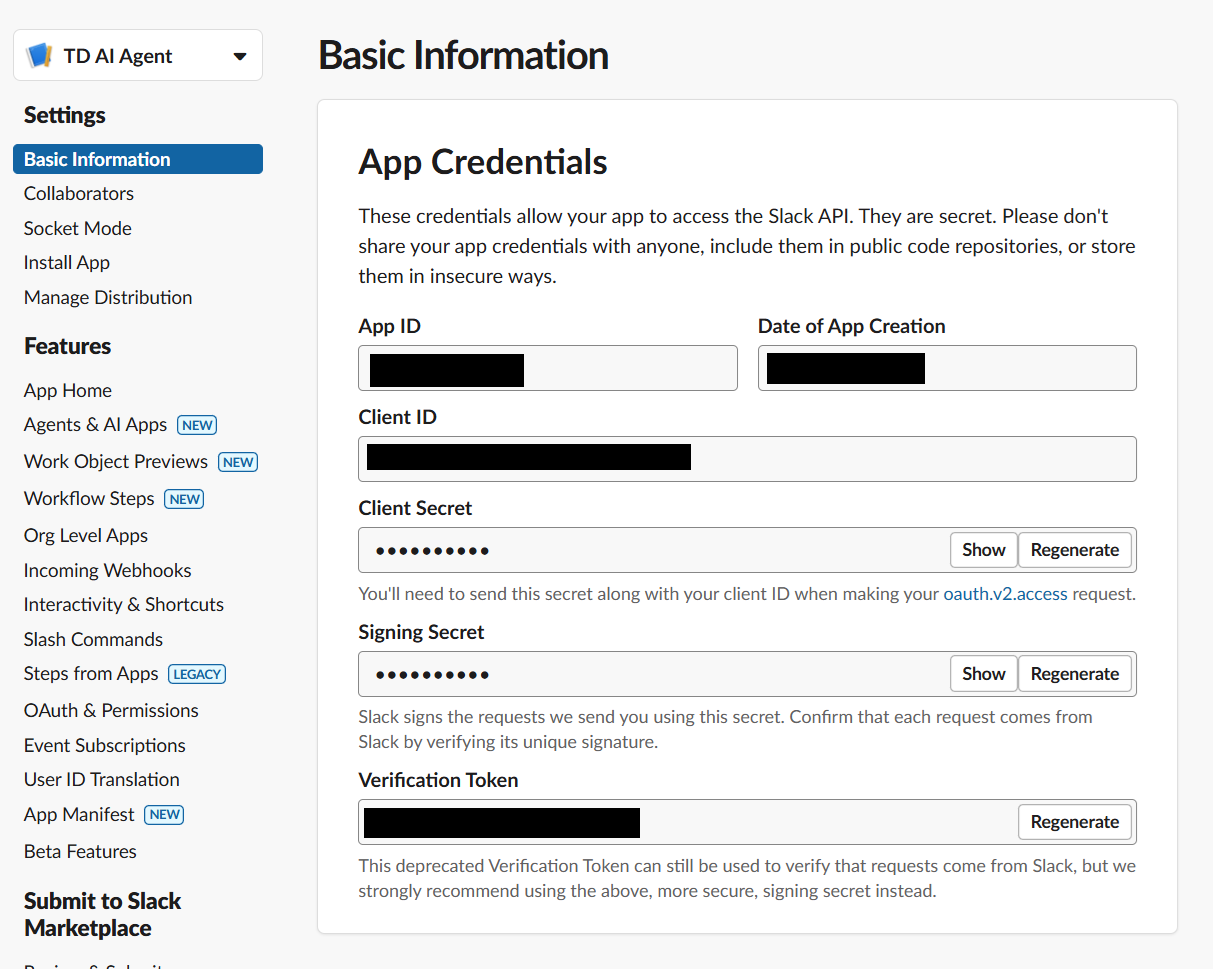Screen dimensions: 1213x969
Task: Go to Event Subscriptions
Action: (105, 745)
